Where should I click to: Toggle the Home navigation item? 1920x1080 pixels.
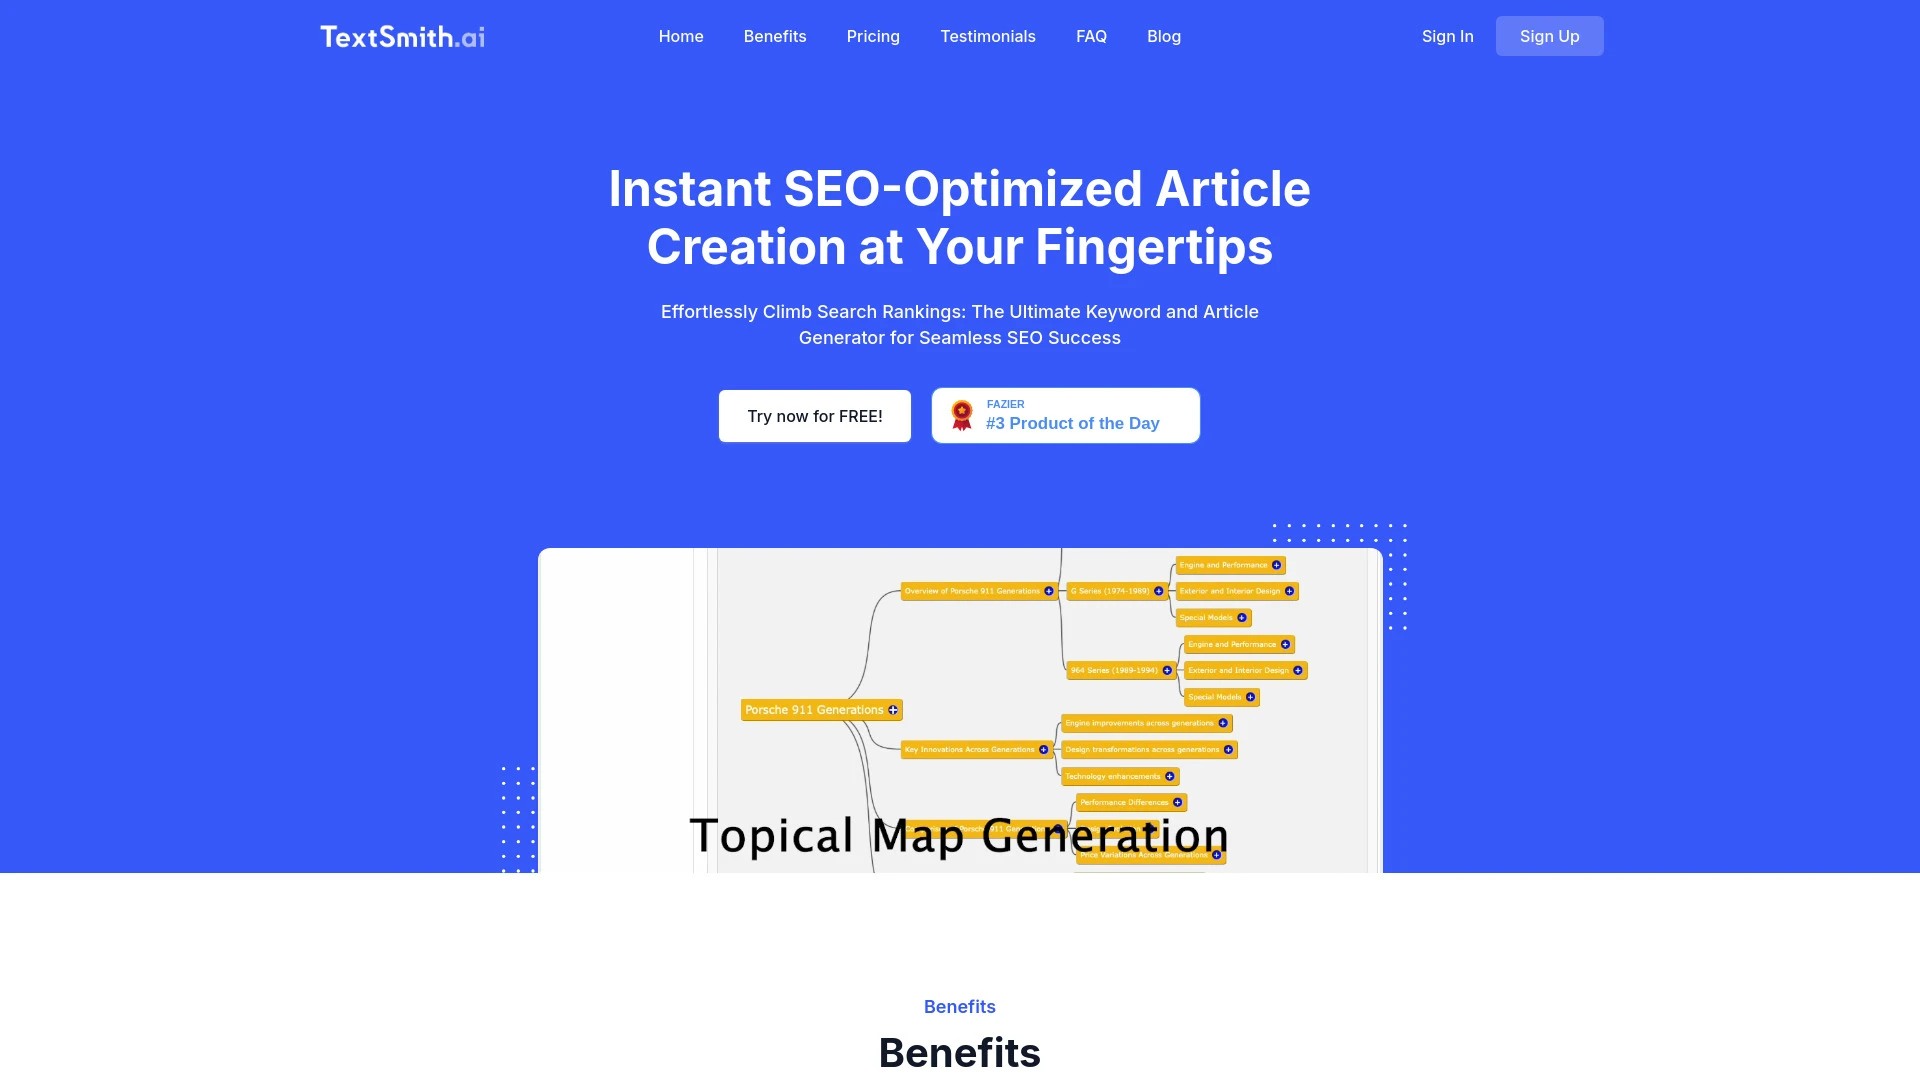680,36
